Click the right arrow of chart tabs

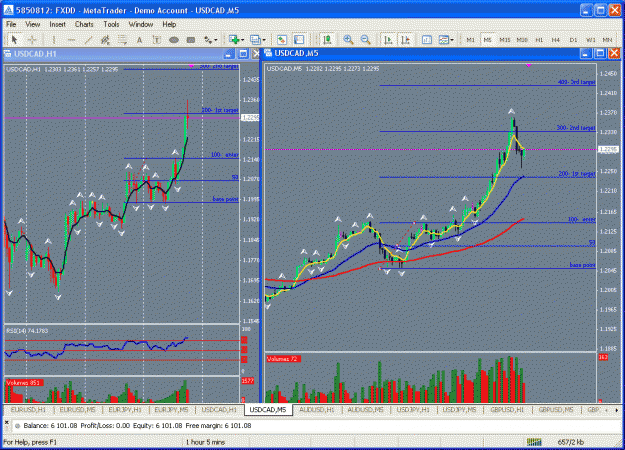click(x=617, y=410)
